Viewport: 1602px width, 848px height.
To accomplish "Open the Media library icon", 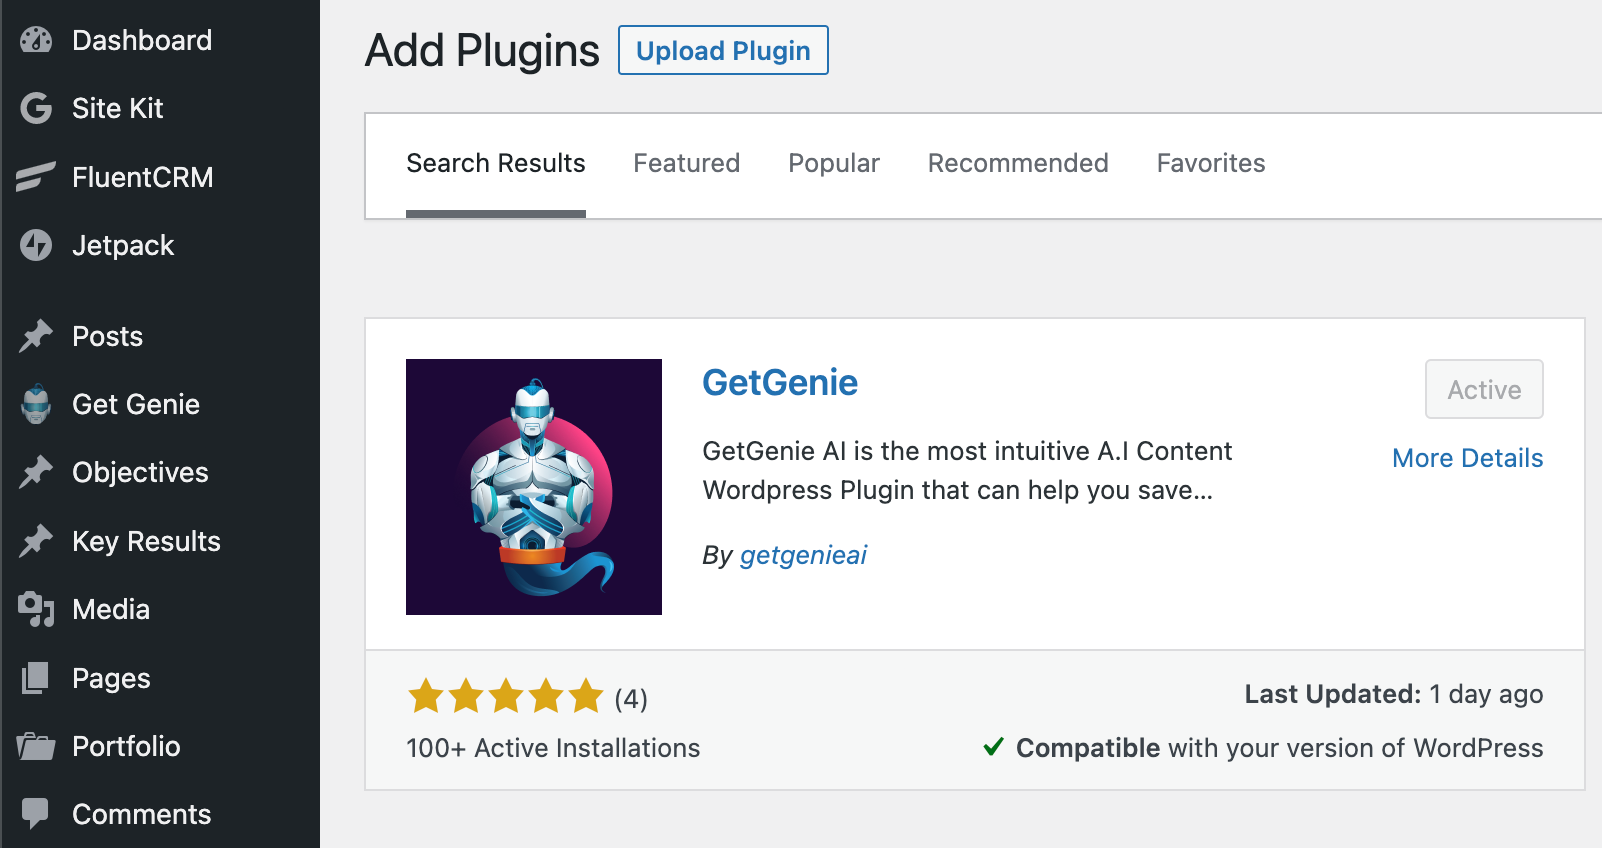I will (36, 609).
